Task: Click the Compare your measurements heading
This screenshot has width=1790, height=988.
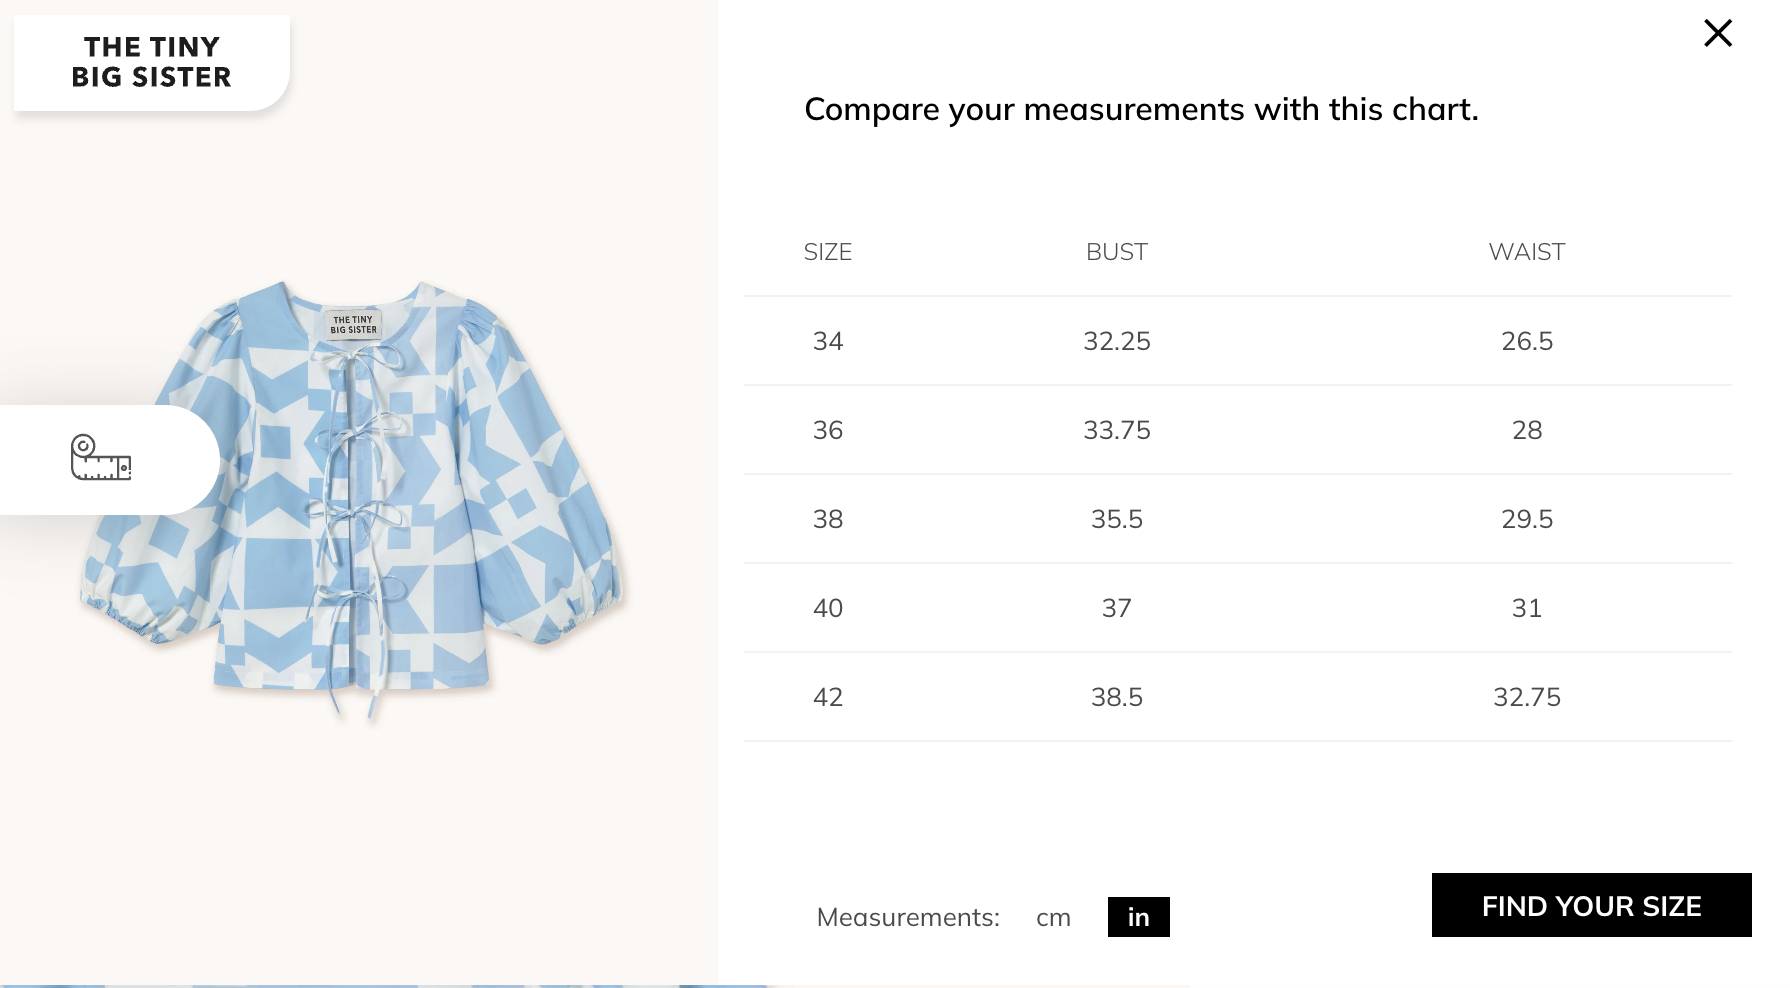Action: click(1141, 109)
